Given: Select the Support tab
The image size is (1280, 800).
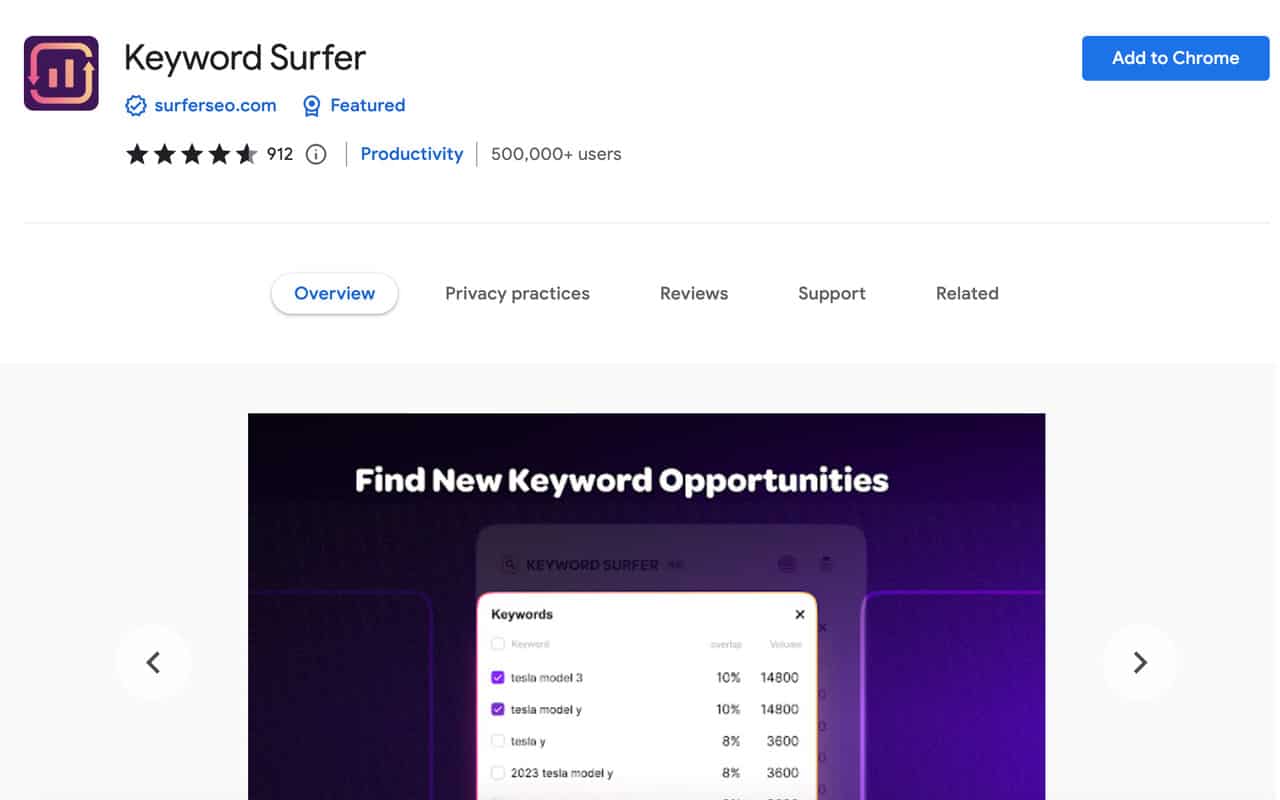Looking at the screenshot, I should [832, 293].
